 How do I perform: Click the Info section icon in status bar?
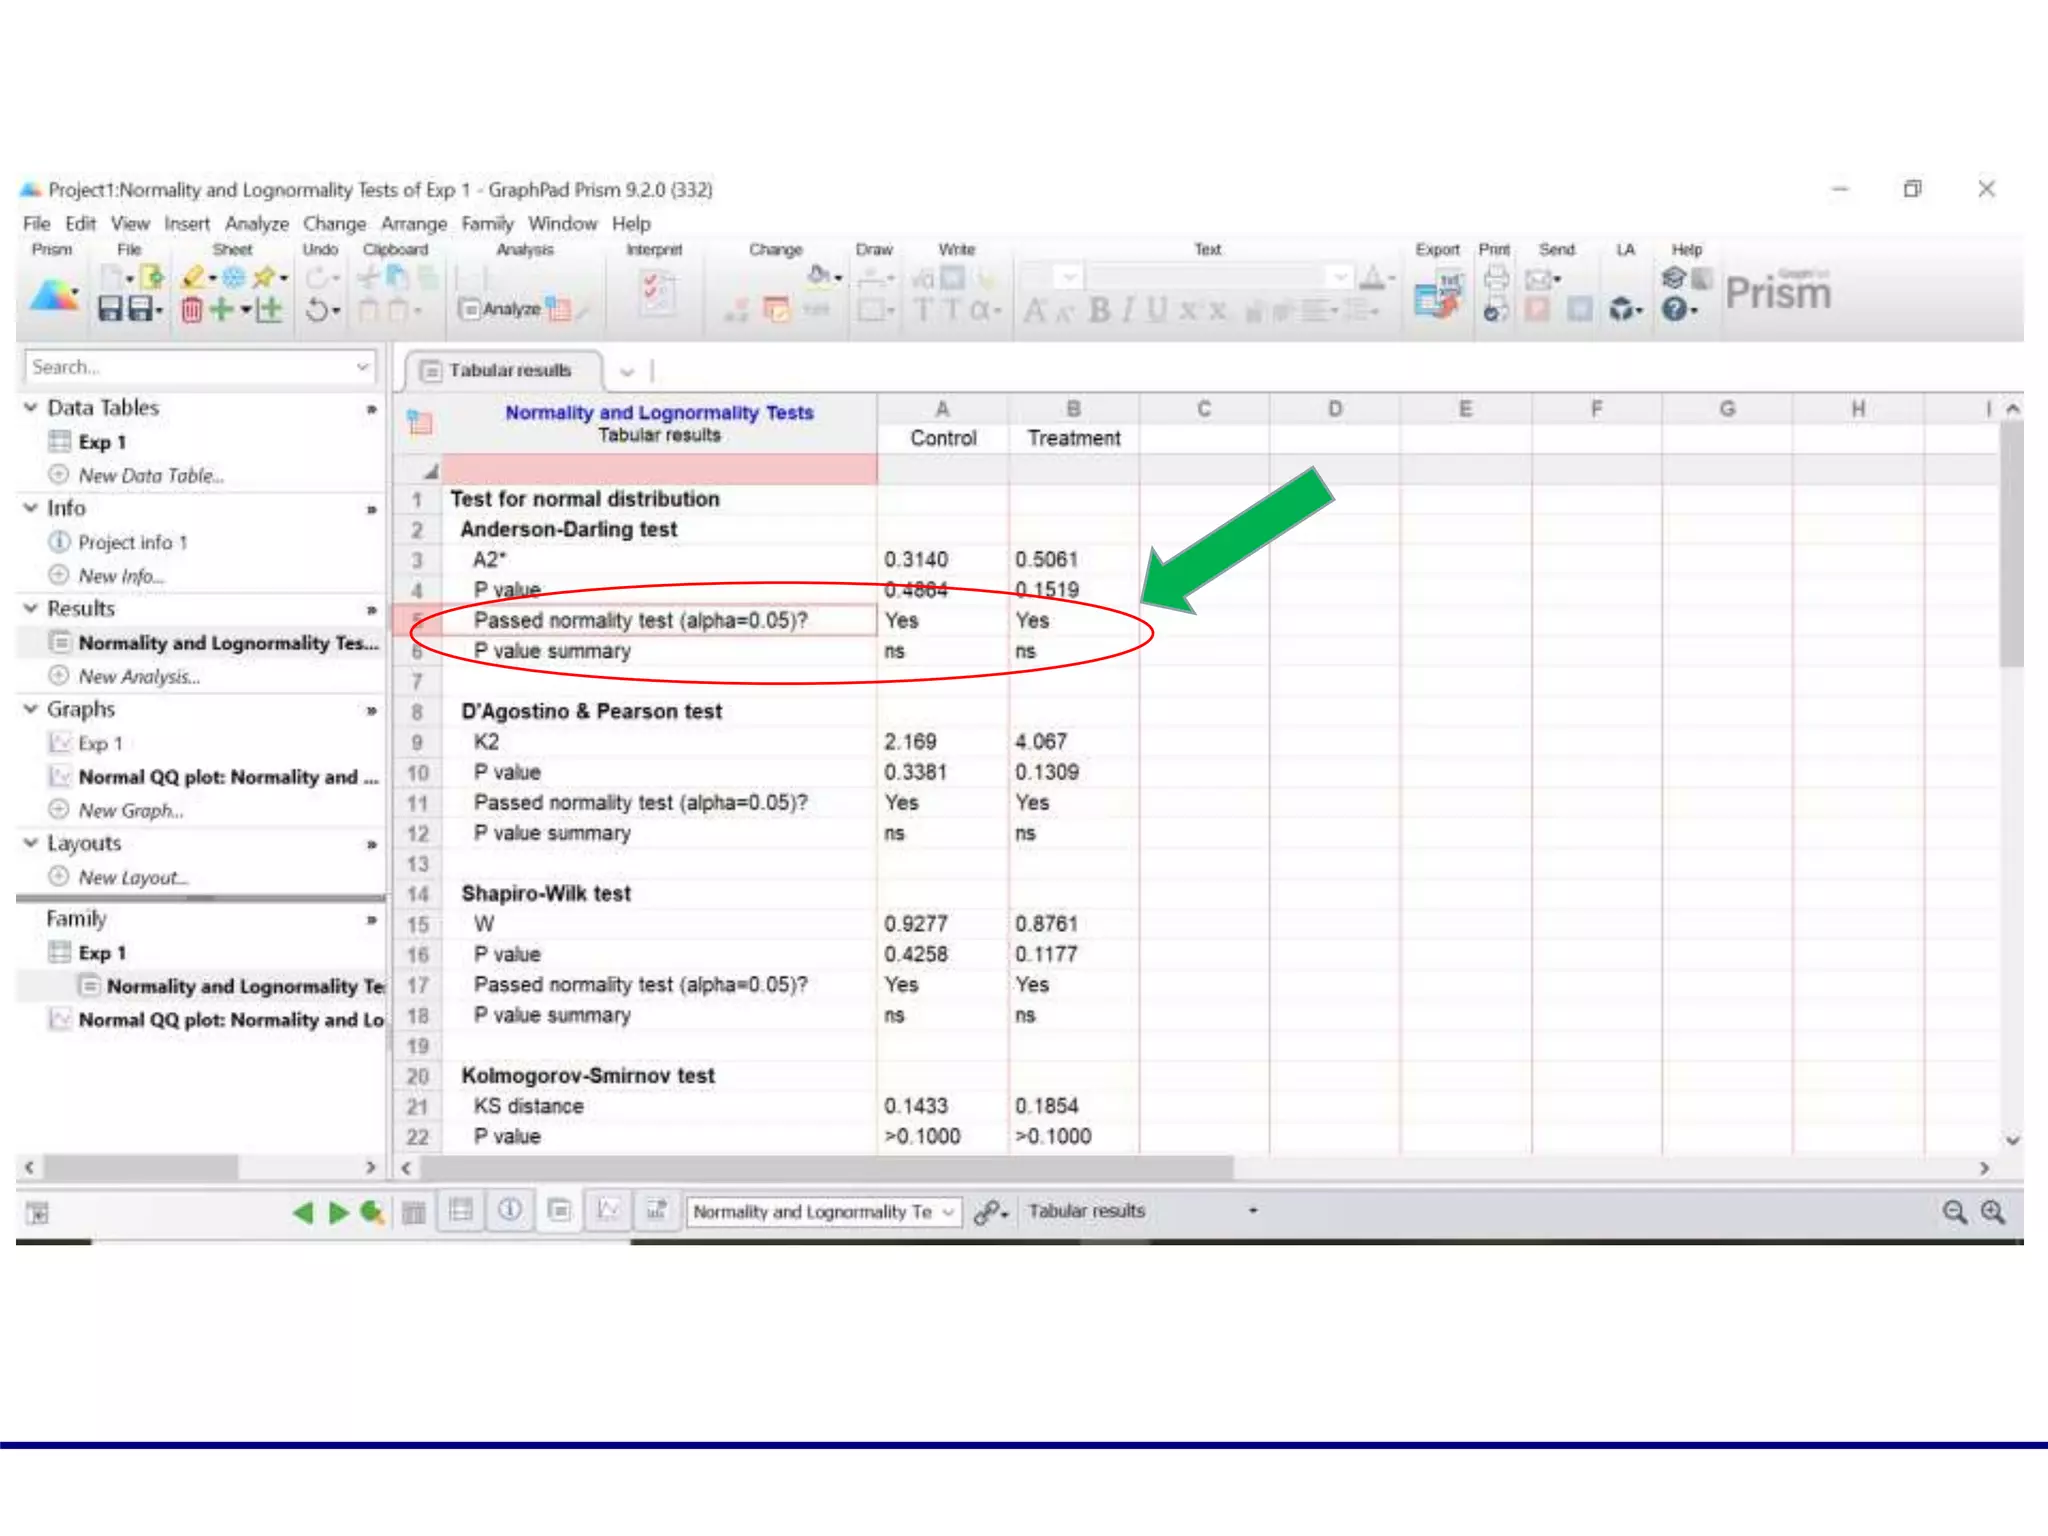pyautogui.click(x=510, y=1211)
